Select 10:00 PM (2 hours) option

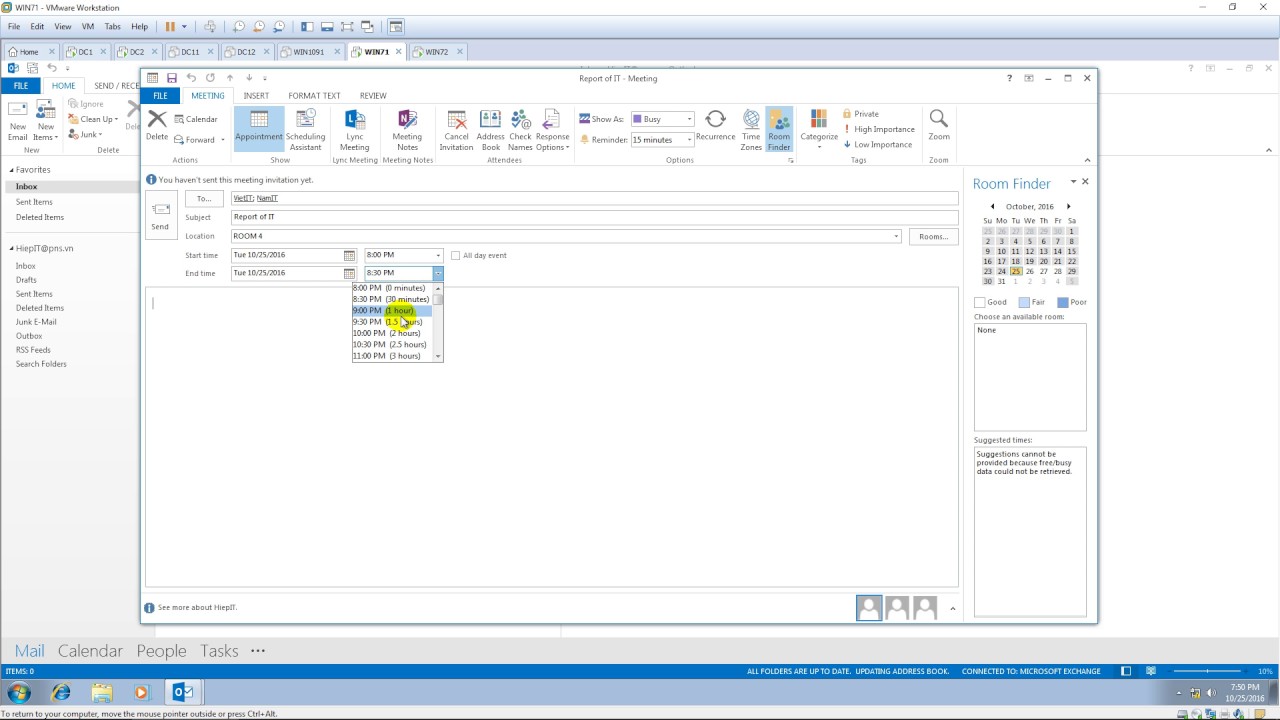click(392, 333)
